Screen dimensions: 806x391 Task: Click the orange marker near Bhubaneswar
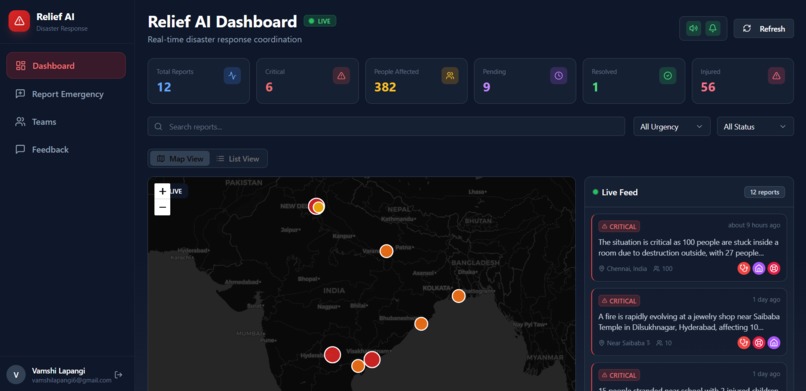pyautogui.click(x=421, y=324)
